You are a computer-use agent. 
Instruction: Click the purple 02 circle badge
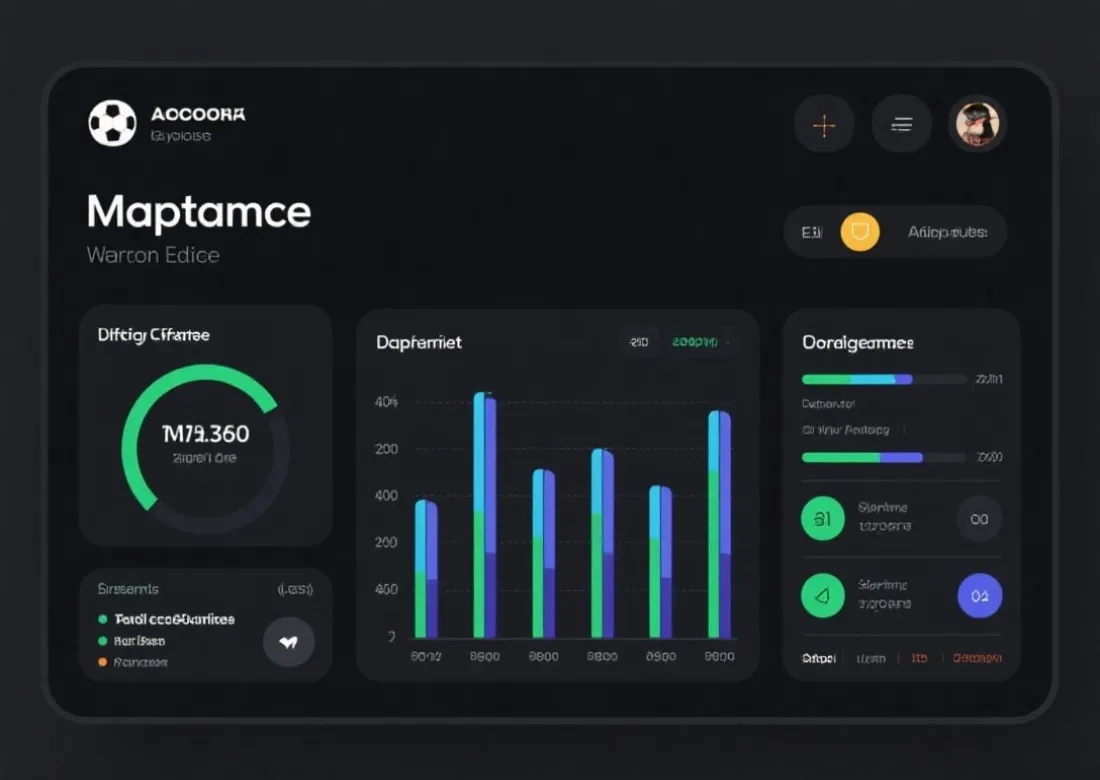tap(979, 596)
